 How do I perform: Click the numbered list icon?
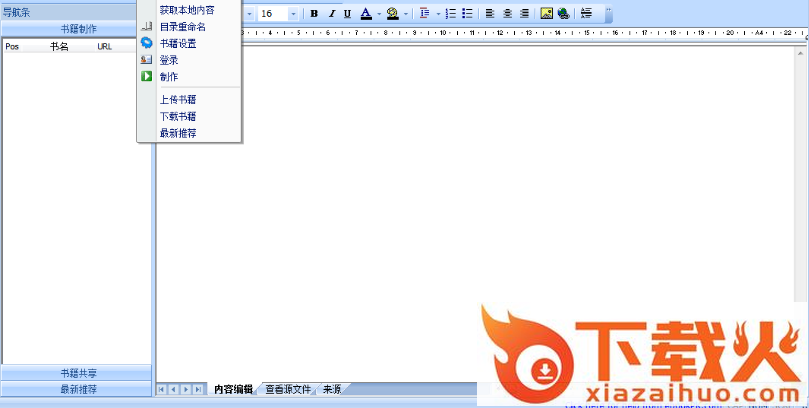[x=450, y=14]
